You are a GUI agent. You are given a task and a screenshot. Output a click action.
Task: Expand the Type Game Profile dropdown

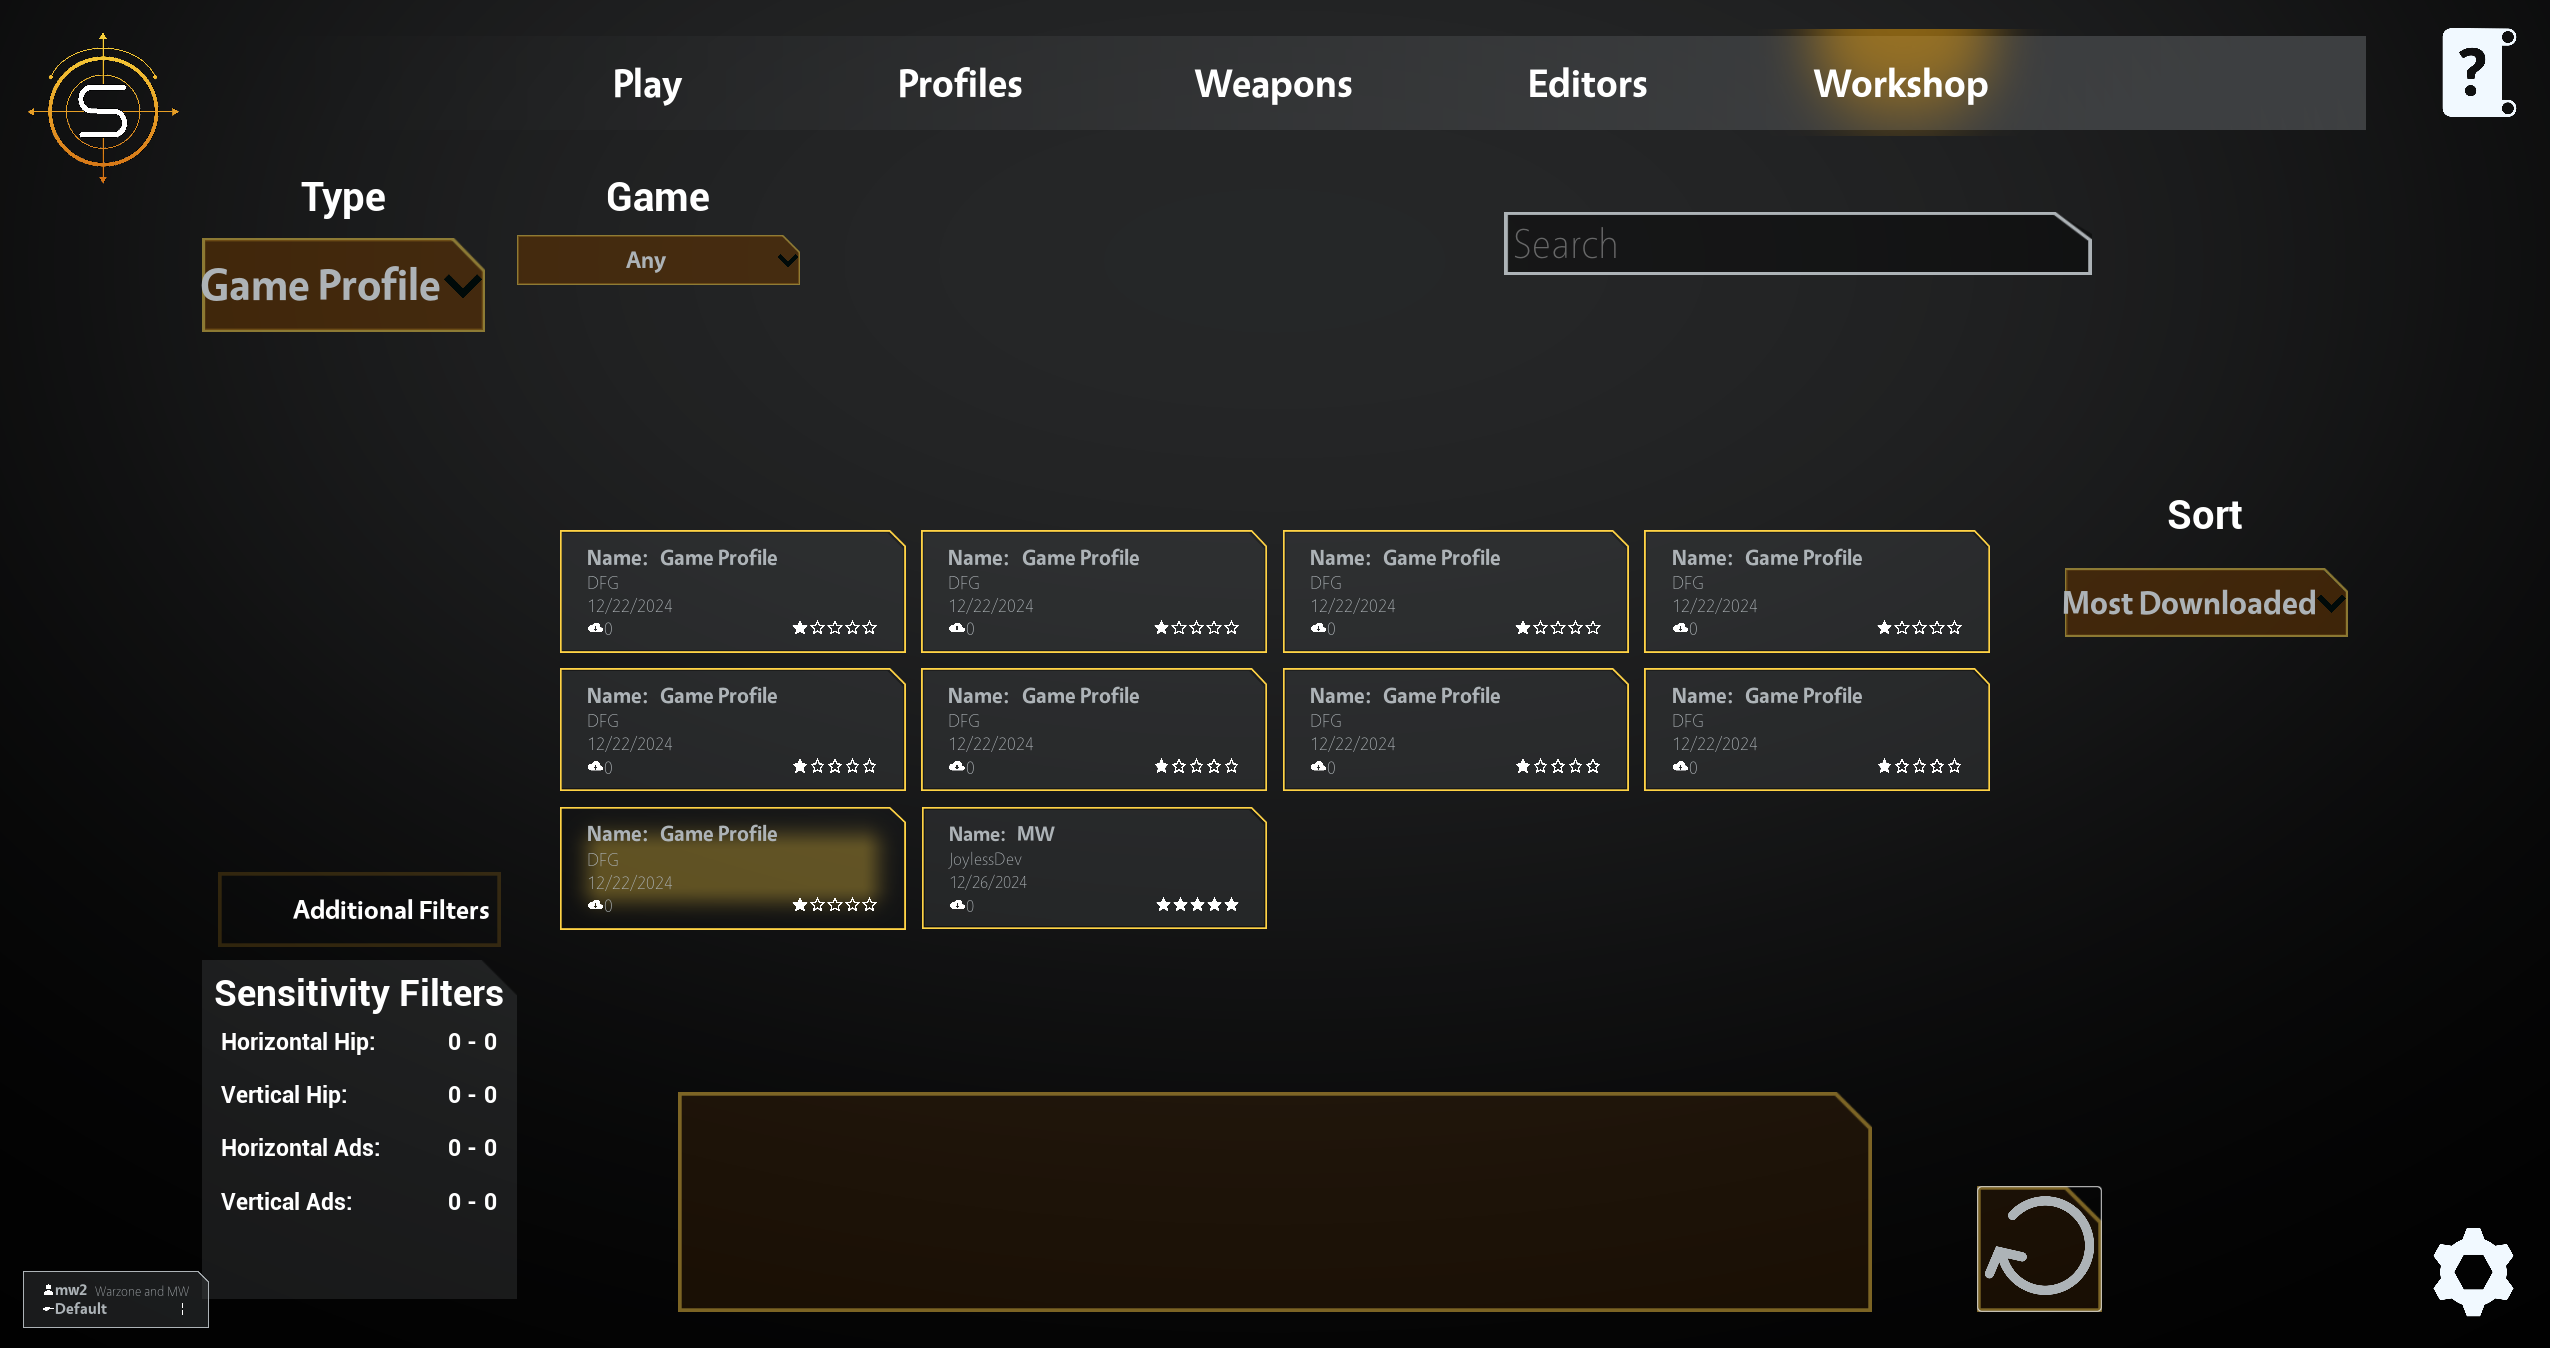coord(343,285)
